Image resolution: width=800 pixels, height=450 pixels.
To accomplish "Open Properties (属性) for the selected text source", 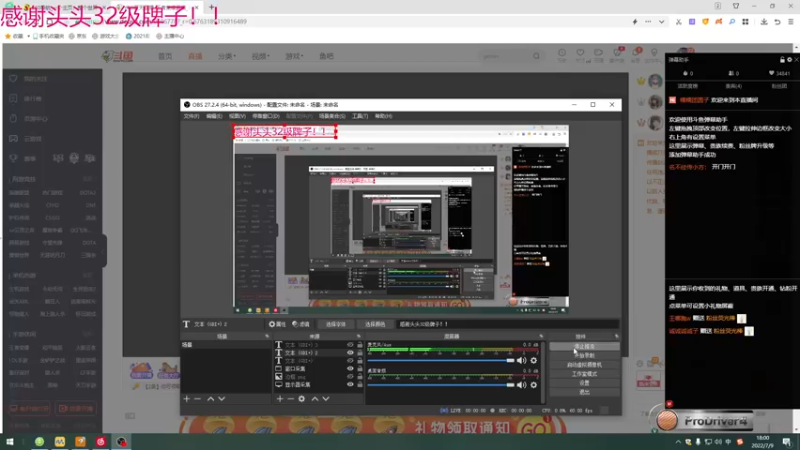I will tap(277, 324).
